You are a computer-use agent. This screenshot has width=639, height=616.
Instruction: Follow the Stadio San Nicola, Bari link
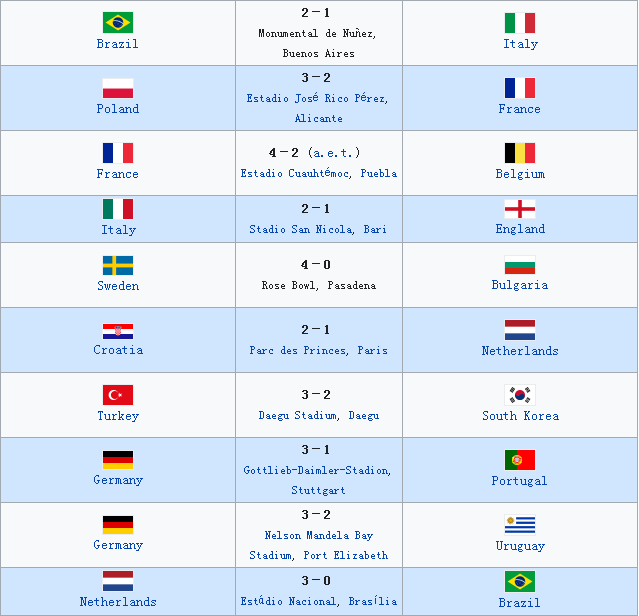(x=318, y=229)
